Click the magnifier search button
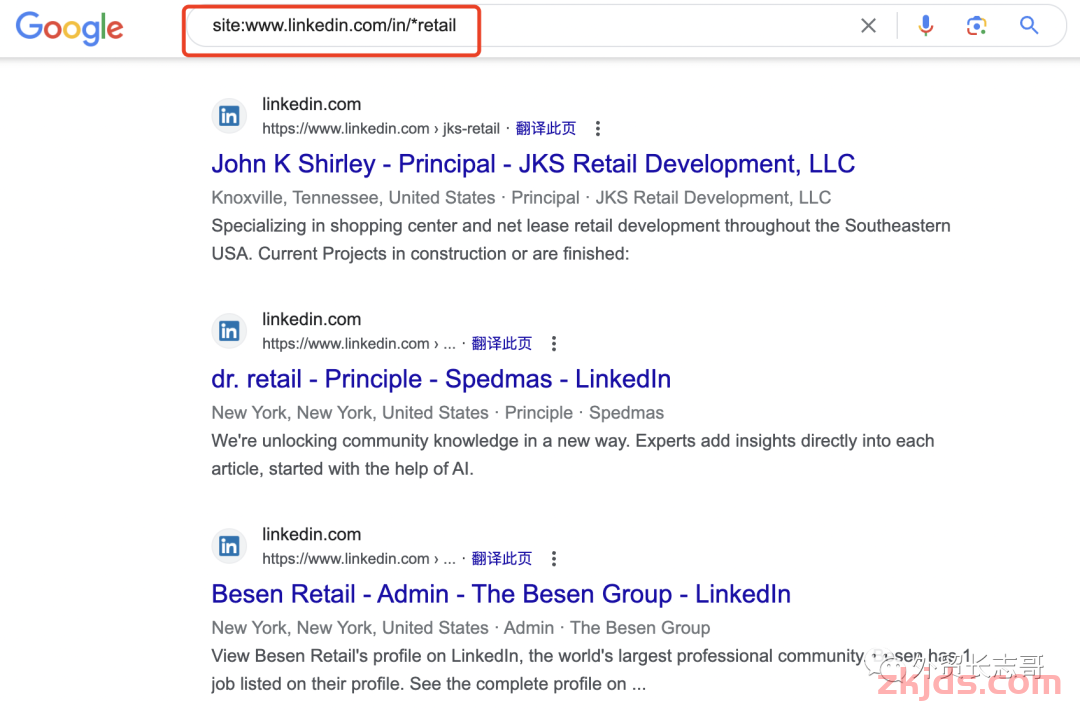 pos(1029,25)
